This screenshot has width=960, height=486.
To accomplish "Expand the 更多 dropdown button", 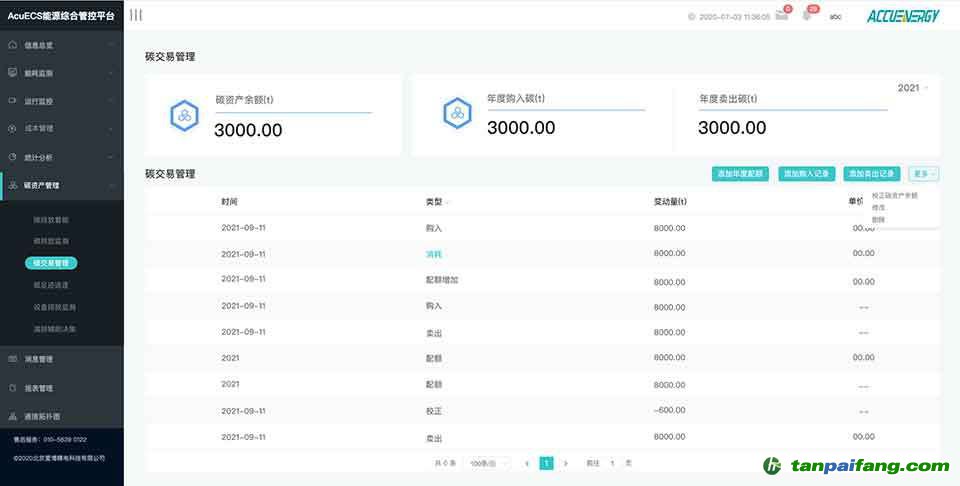I will coord(923,174).
